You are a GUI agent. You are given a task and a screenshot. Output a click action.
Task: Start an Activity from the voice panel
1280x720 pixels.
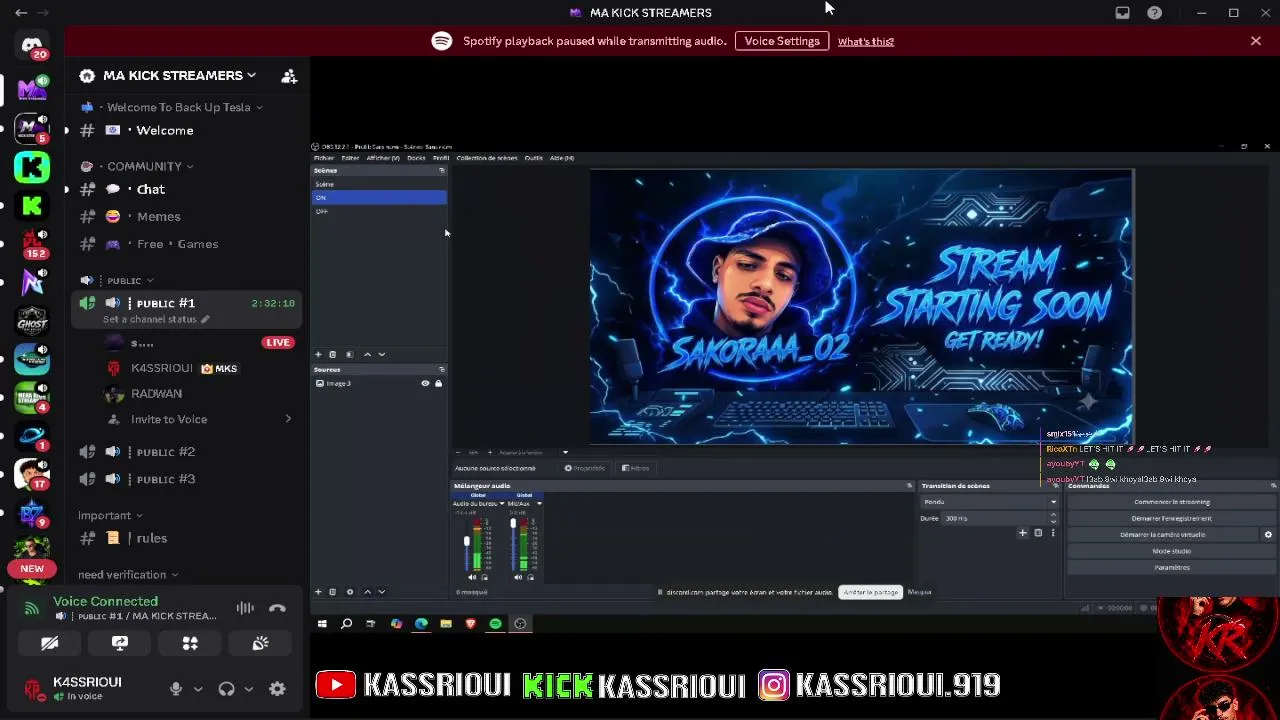click(x=190, y=643)
